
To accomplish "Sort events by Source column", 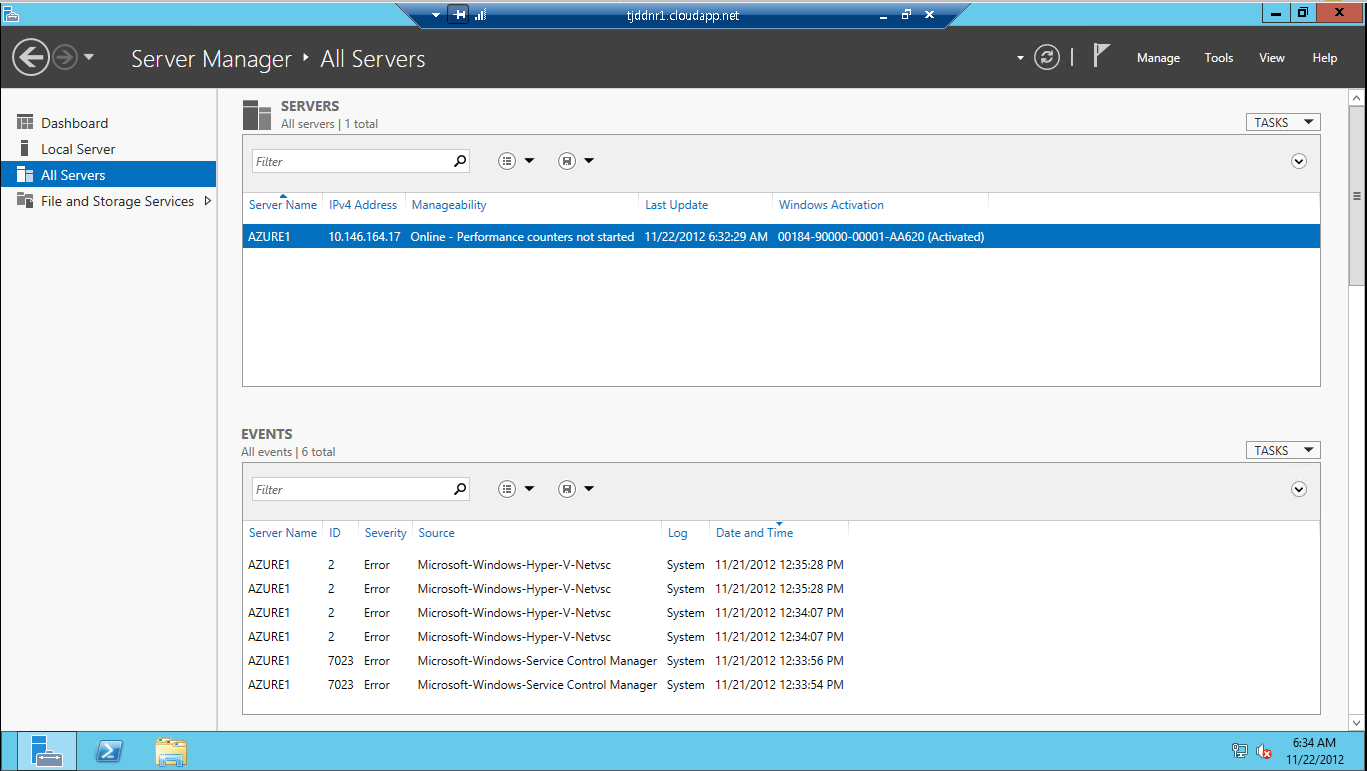I will 436,533.
